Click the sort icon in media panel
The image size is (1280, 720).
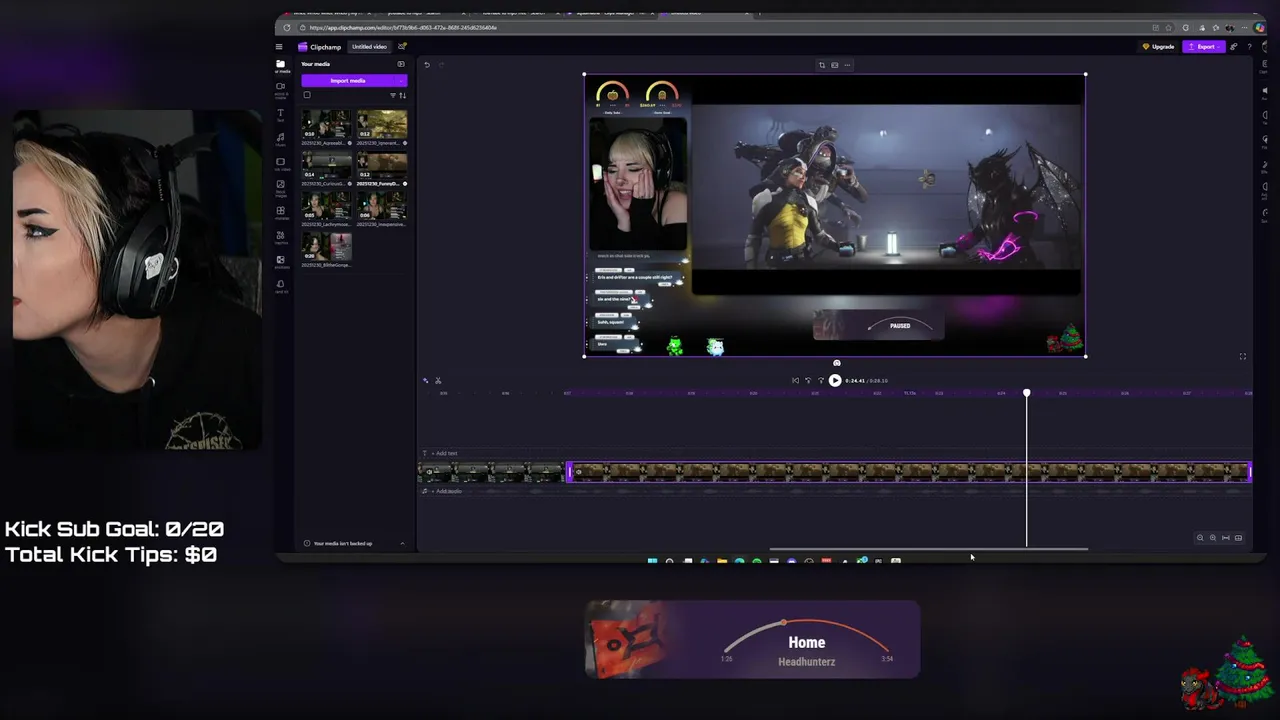(x=402, y=95)
